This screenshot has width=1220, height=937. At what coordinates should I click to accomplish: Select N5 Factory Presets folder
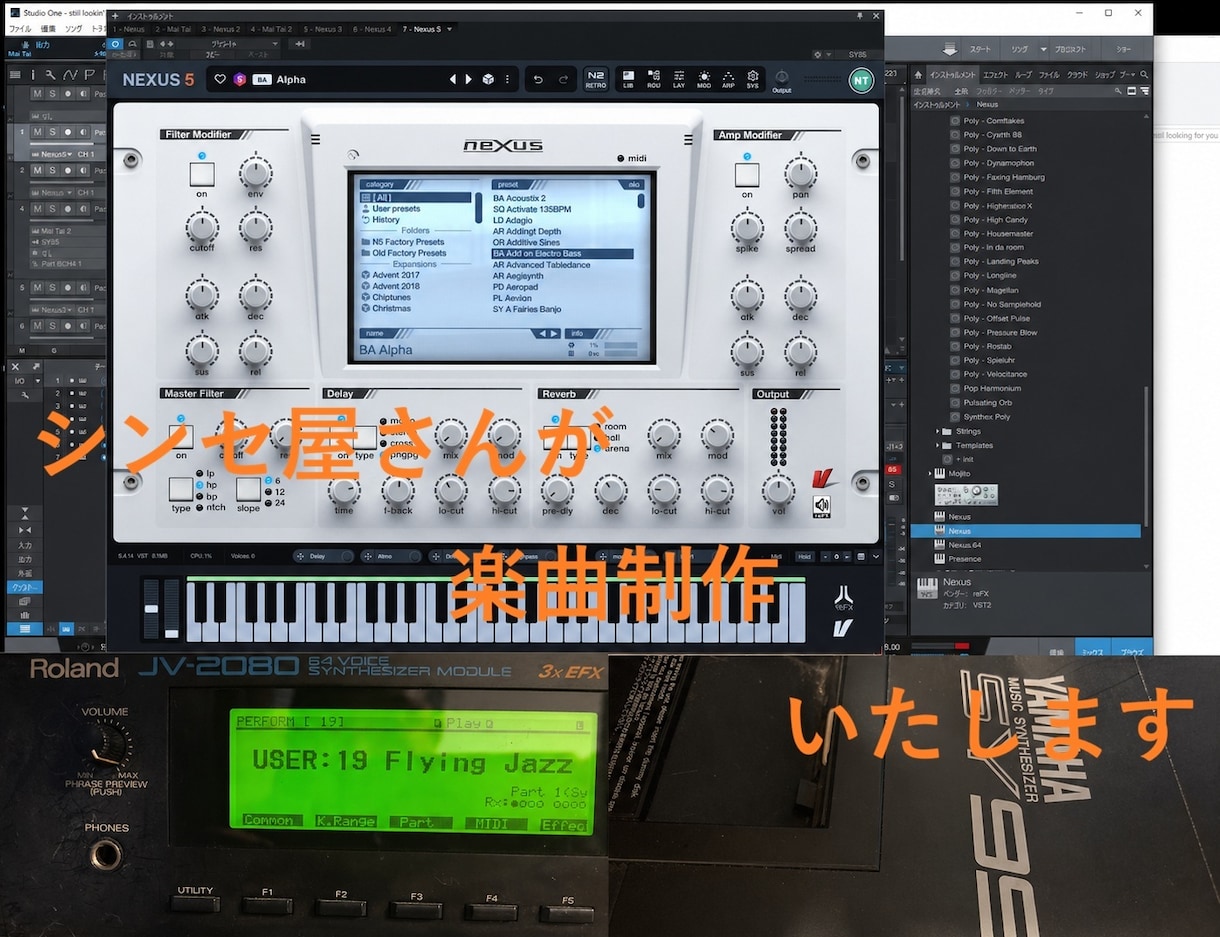coord(408,242)
